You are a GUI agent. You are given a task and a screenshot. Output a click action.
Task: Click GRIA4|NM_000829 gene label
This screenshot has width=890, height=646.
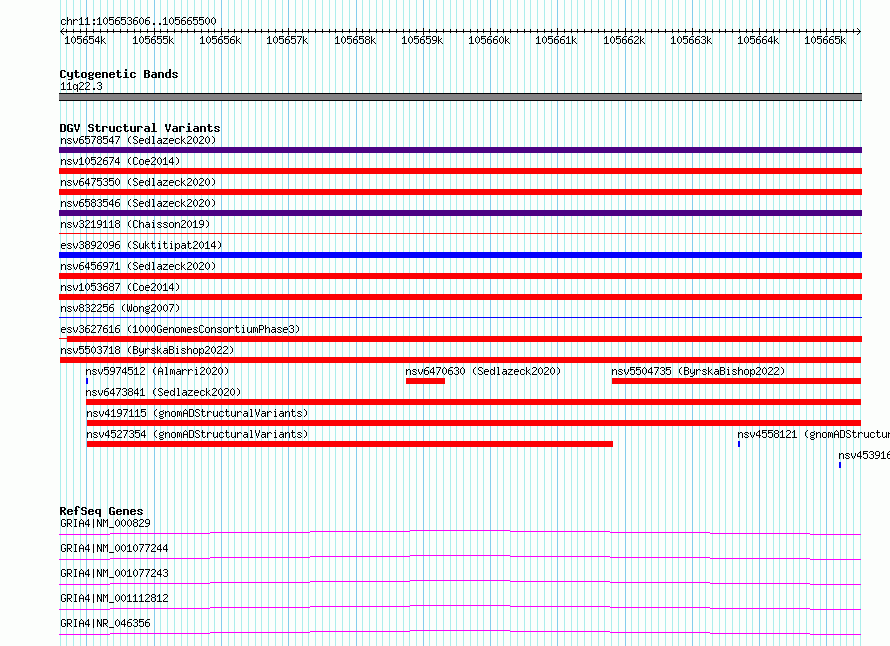click(x=105, y=523)
